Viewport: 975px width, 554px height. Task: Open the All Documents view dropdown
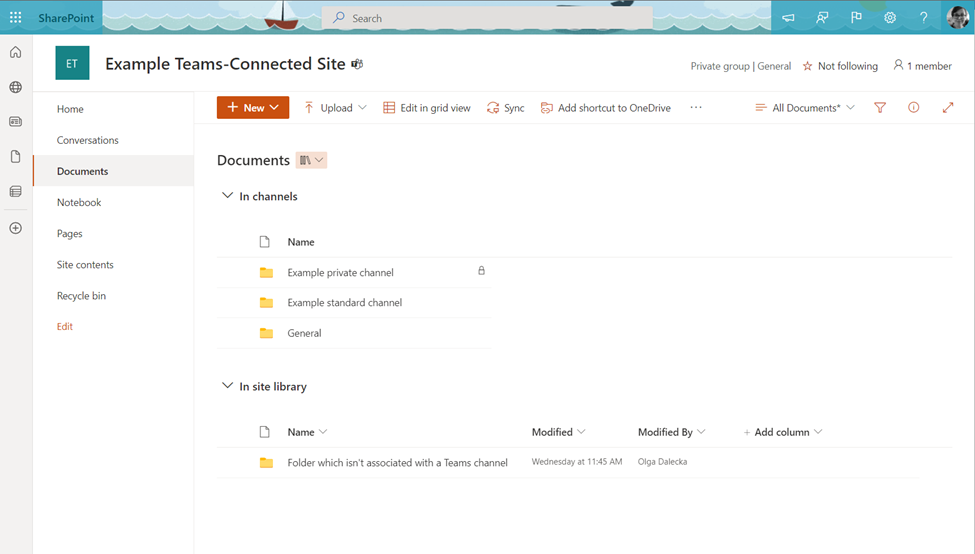(805, 108)
